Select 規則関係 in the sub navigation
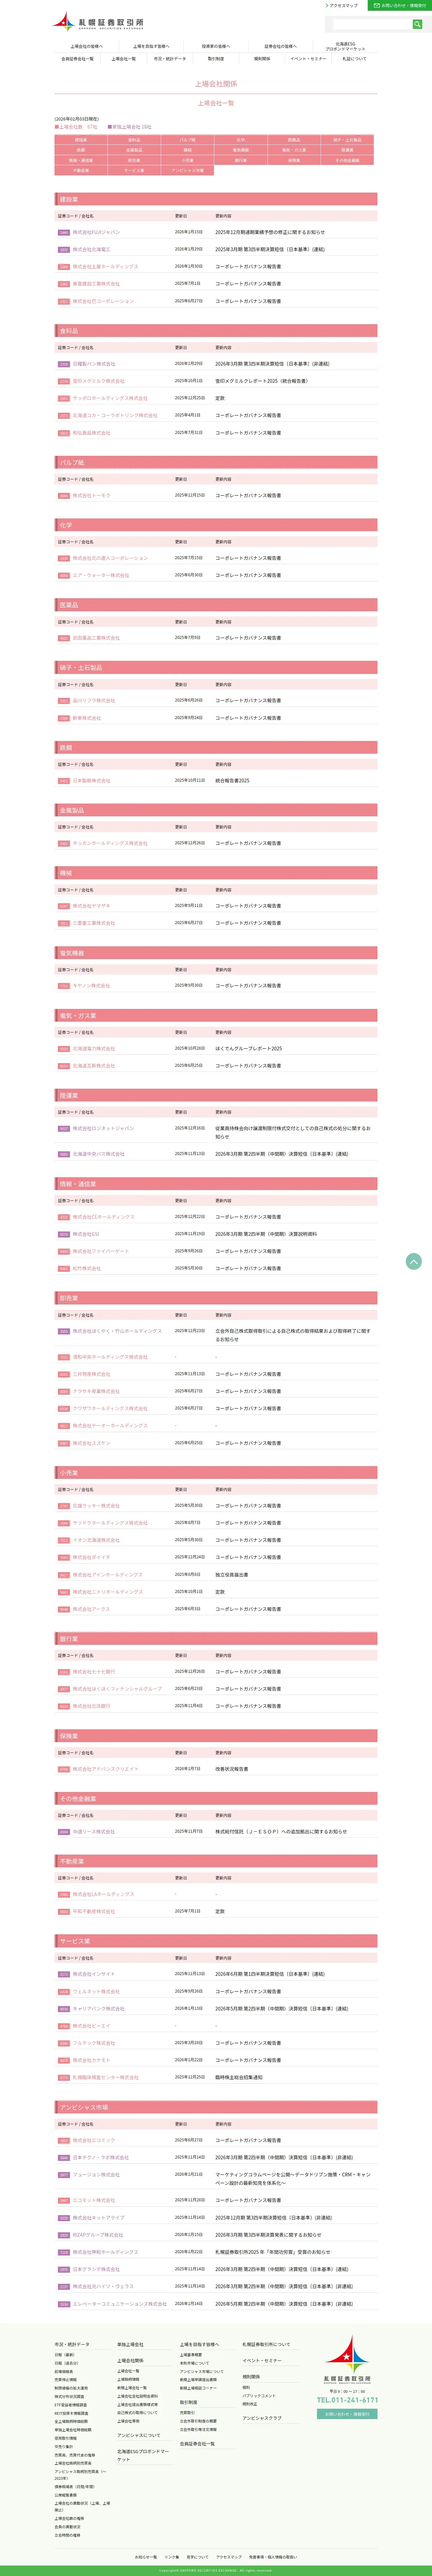The image size is (432, 2576). coord(262,59)
